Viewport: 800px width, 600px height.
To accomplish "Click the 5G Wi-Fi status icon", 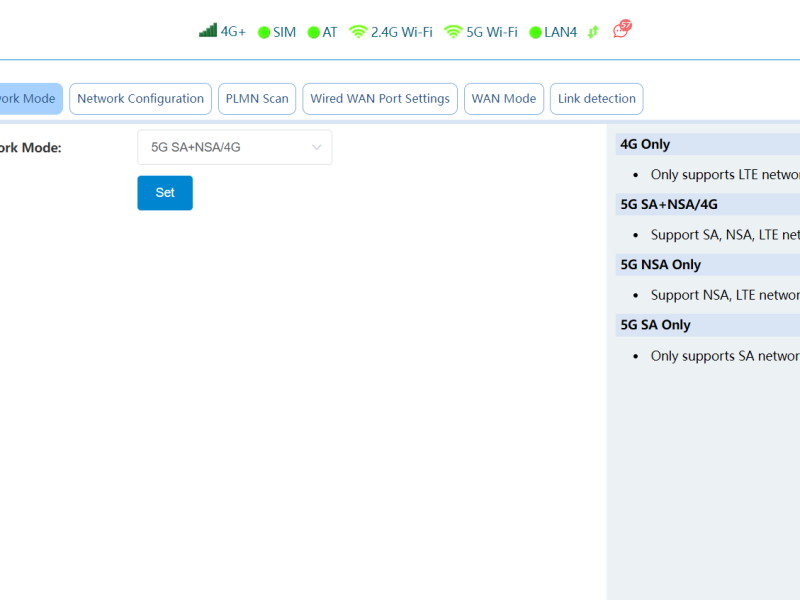I will [453, 32].
